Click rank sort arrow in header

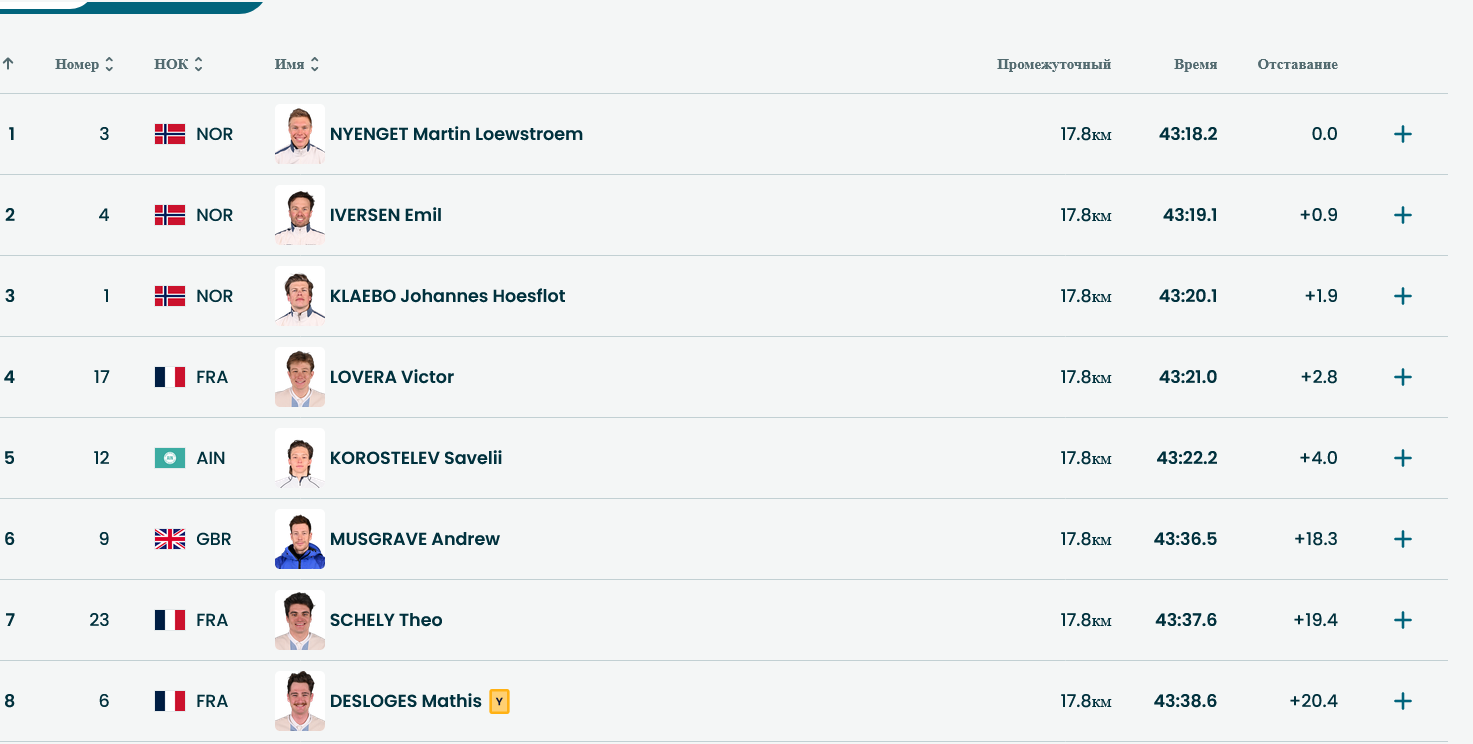(8, 64)
